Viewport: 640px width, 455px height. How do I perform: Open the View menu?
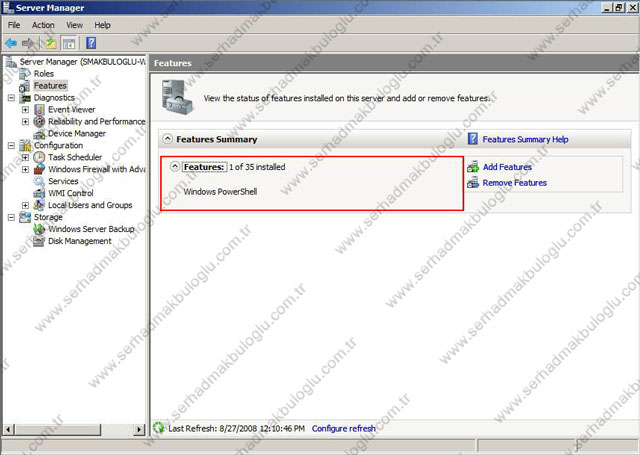[75, 25]
